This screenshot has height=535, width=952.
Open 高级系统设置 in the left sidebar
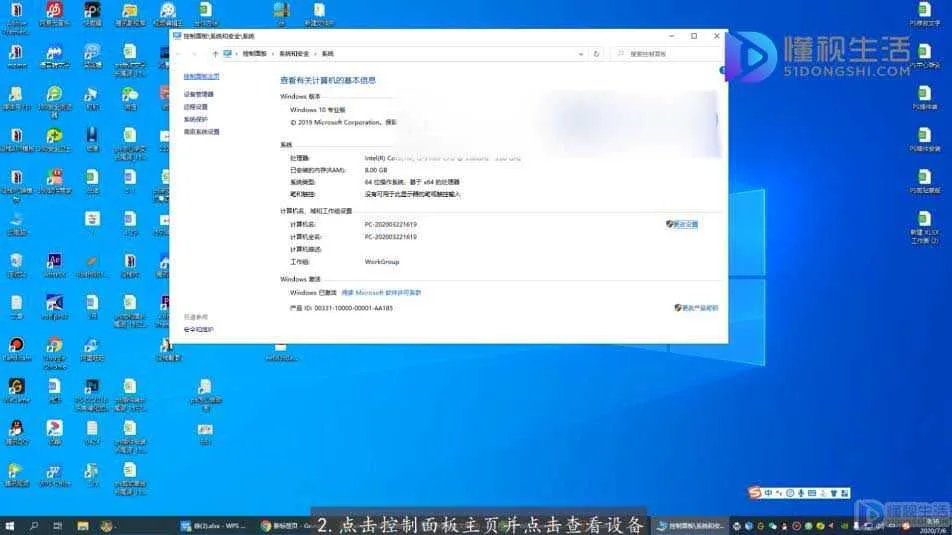click(202, 132)
